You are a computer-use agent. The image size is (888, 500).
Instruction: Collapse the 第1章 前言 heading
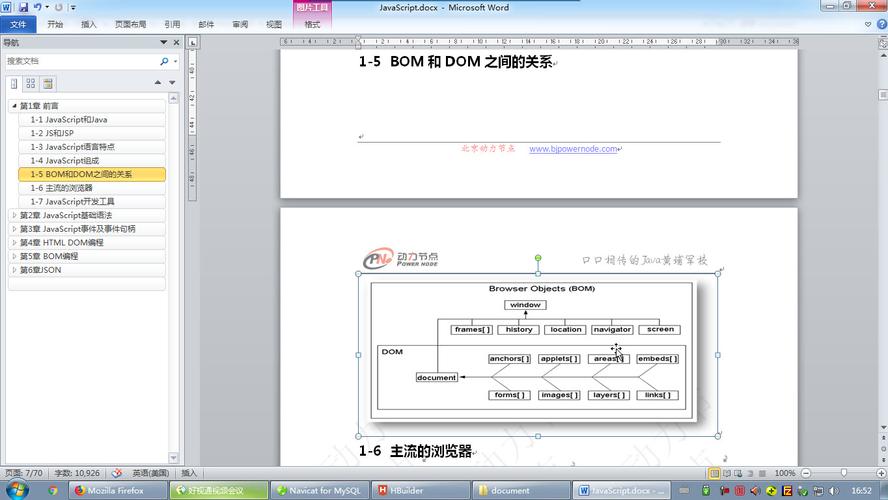point(14,106)
